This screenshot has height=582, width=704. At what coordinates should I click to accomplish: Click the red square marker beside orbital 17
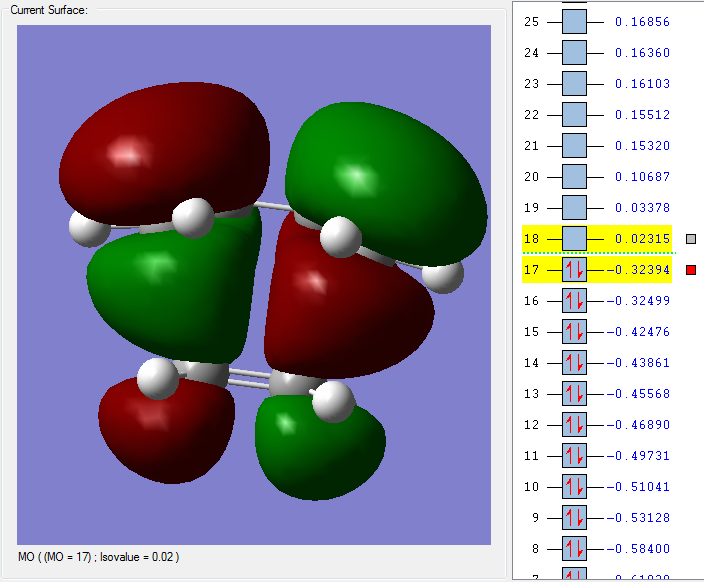690,270
